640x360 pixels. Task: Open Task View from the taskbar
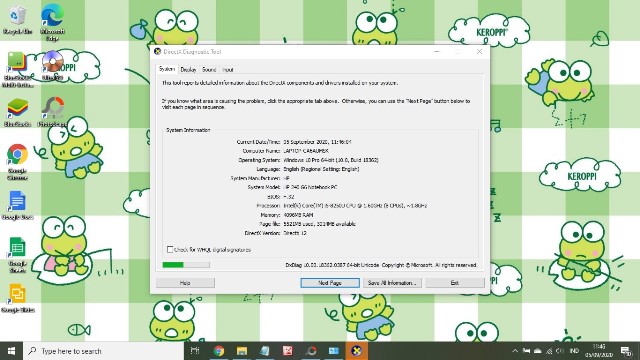(195, 351)
